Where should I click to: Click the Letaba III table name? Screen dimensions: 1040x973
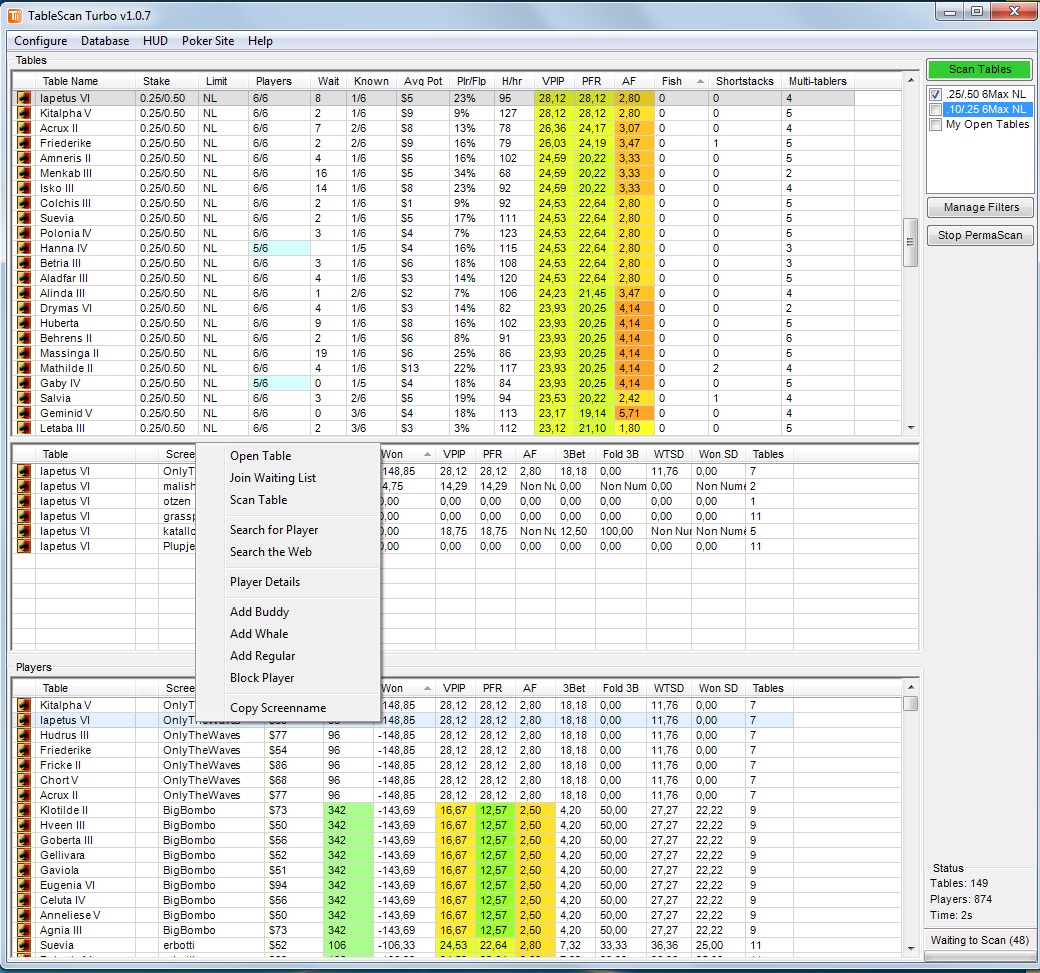[x=62, y=428]
